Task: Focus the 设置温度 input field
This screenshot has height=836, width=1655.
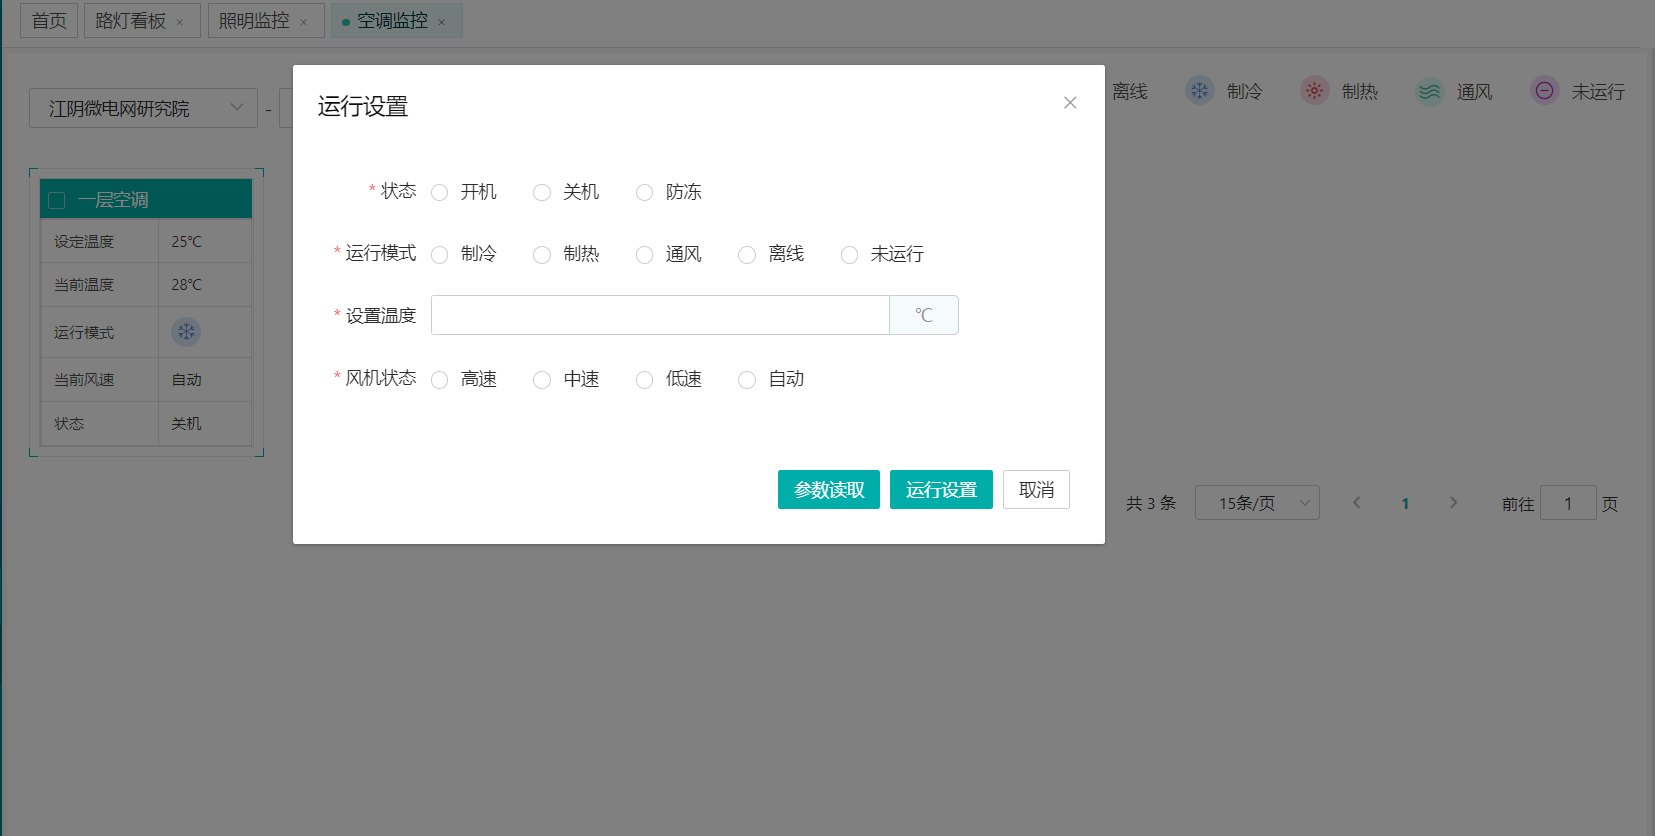Action: click(x=660, y=315)
